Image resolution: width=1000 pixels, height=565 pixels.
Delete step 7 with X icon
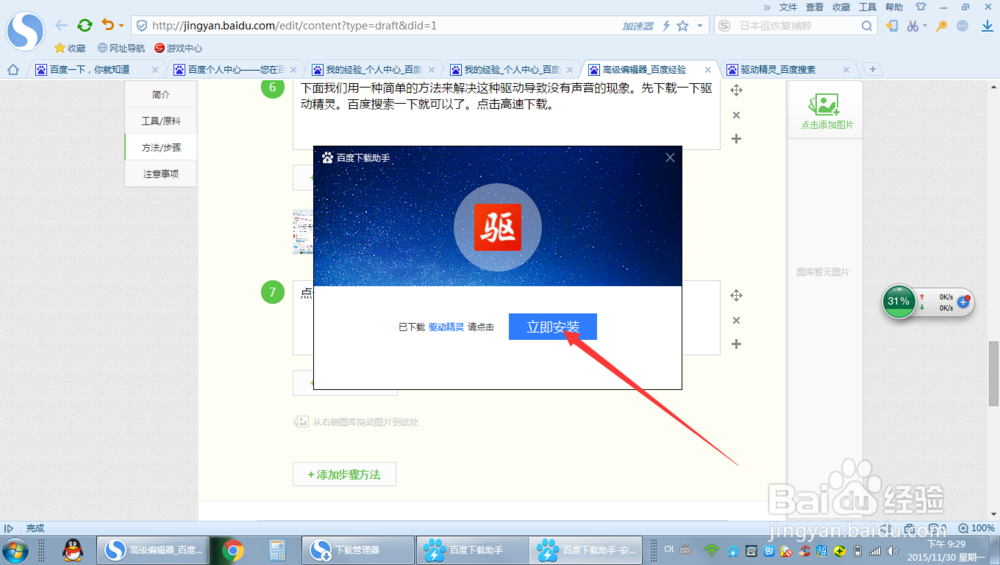pos(736,320)
